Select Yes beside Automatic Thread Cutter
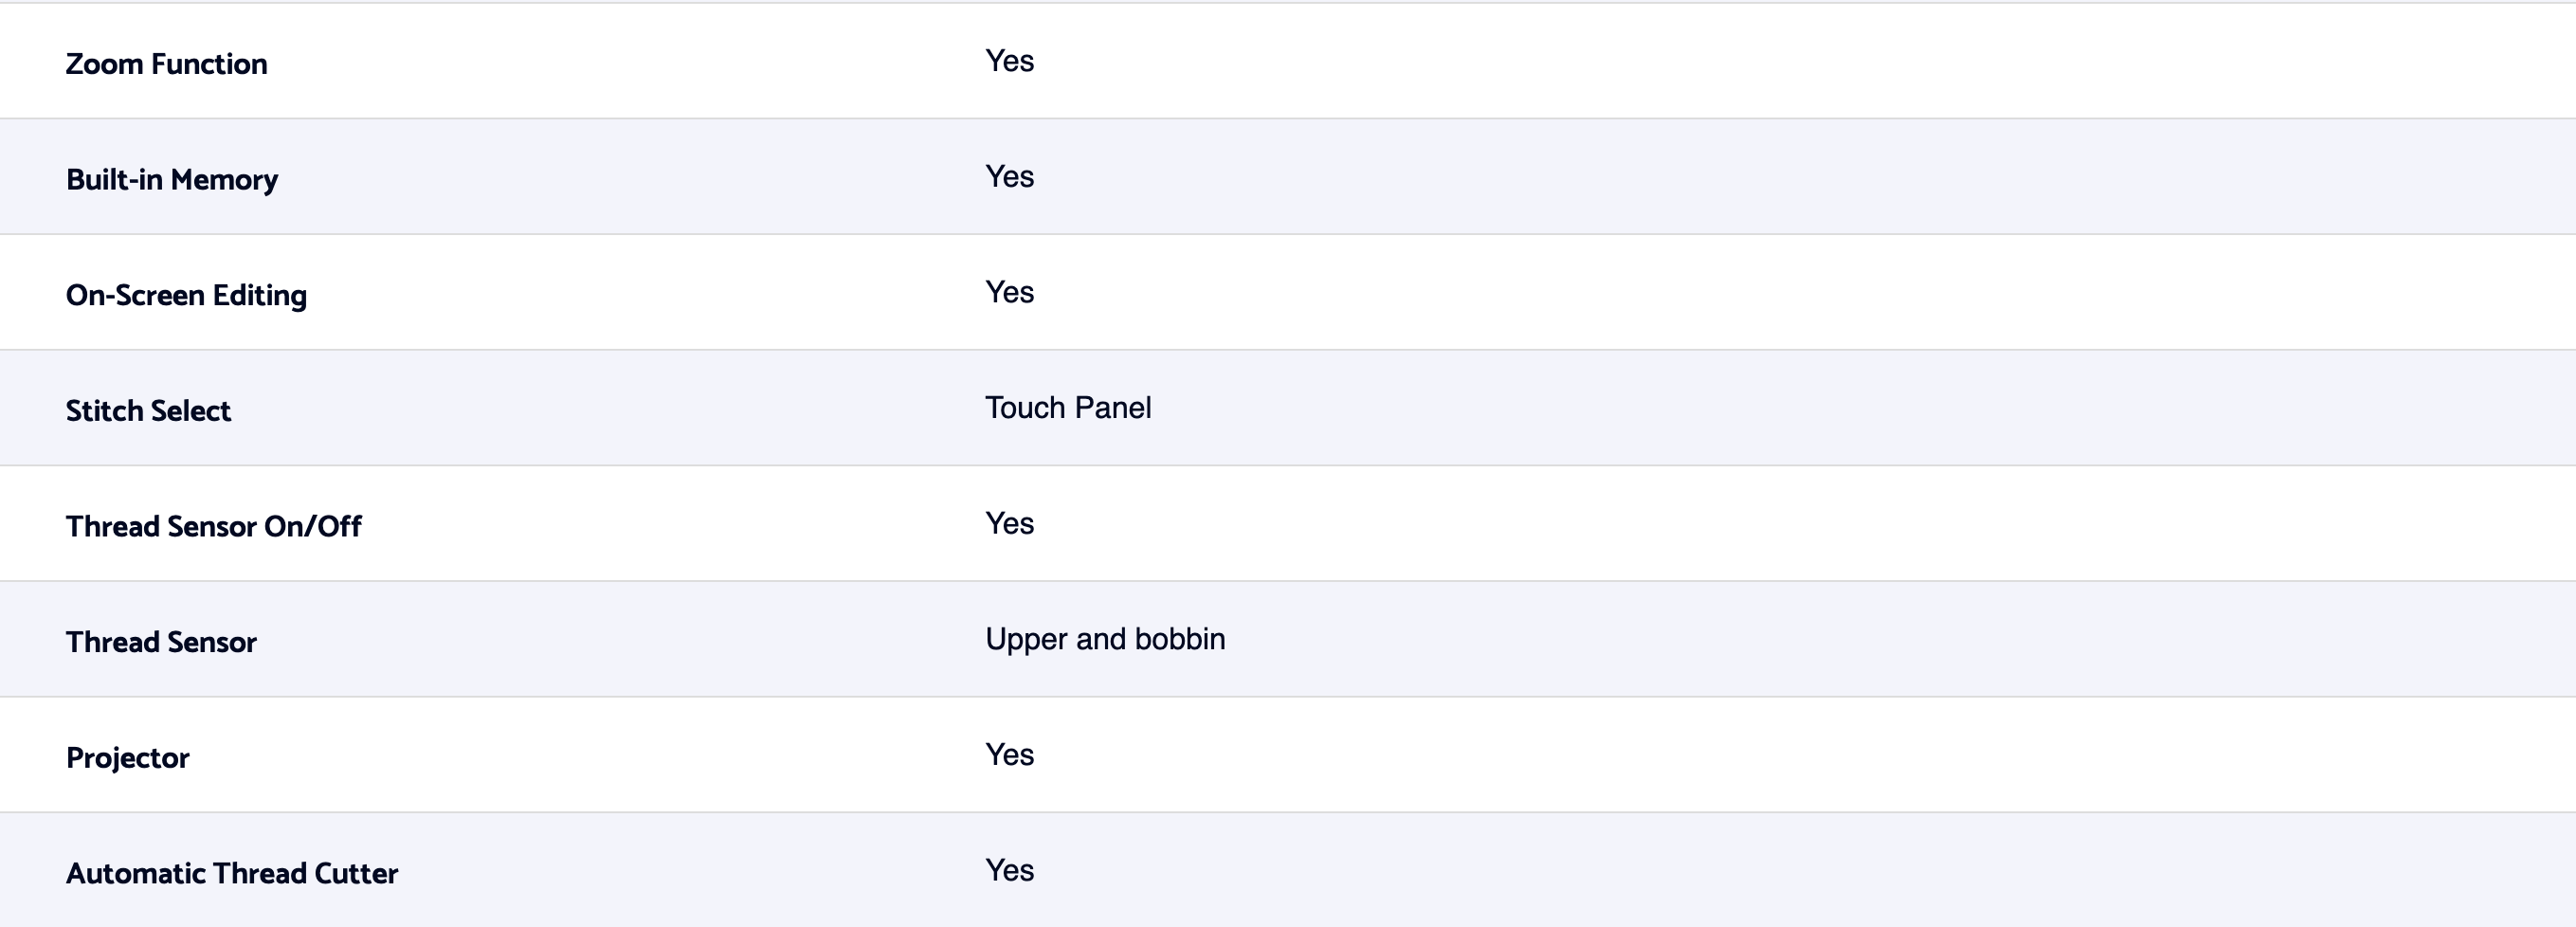The width and height of the screenshot is (2576, 927). [x=1009, y=871]
